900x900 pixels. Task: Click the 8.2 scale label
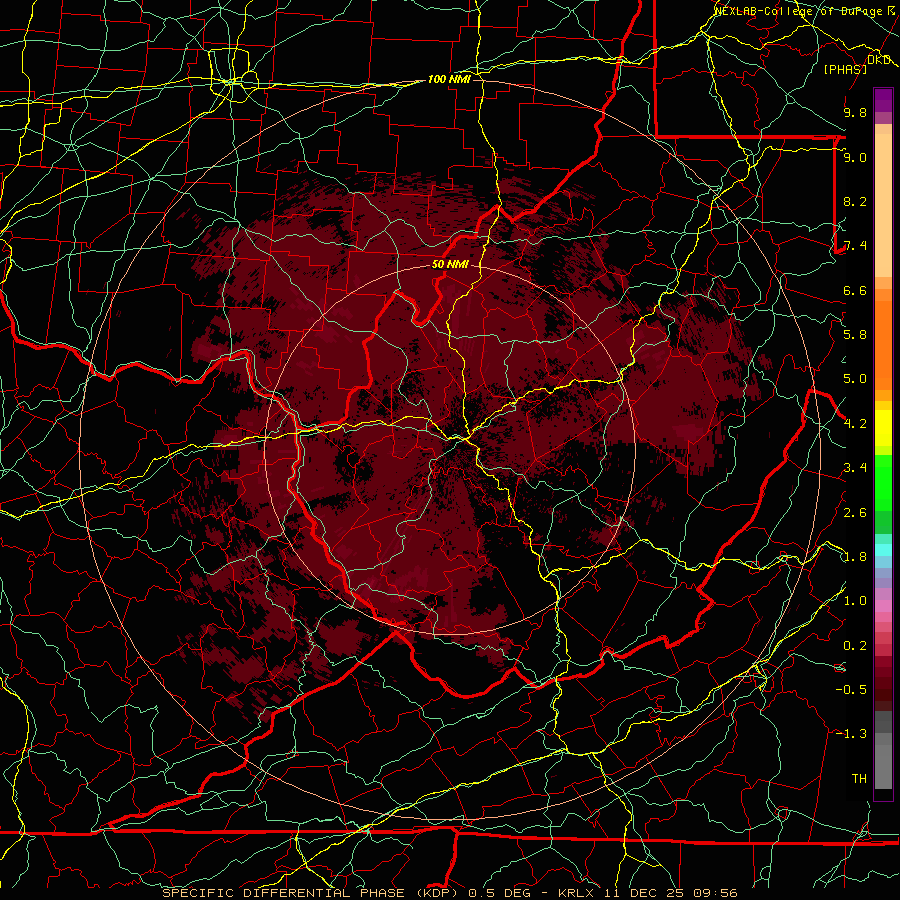click(x=855, y=201)
